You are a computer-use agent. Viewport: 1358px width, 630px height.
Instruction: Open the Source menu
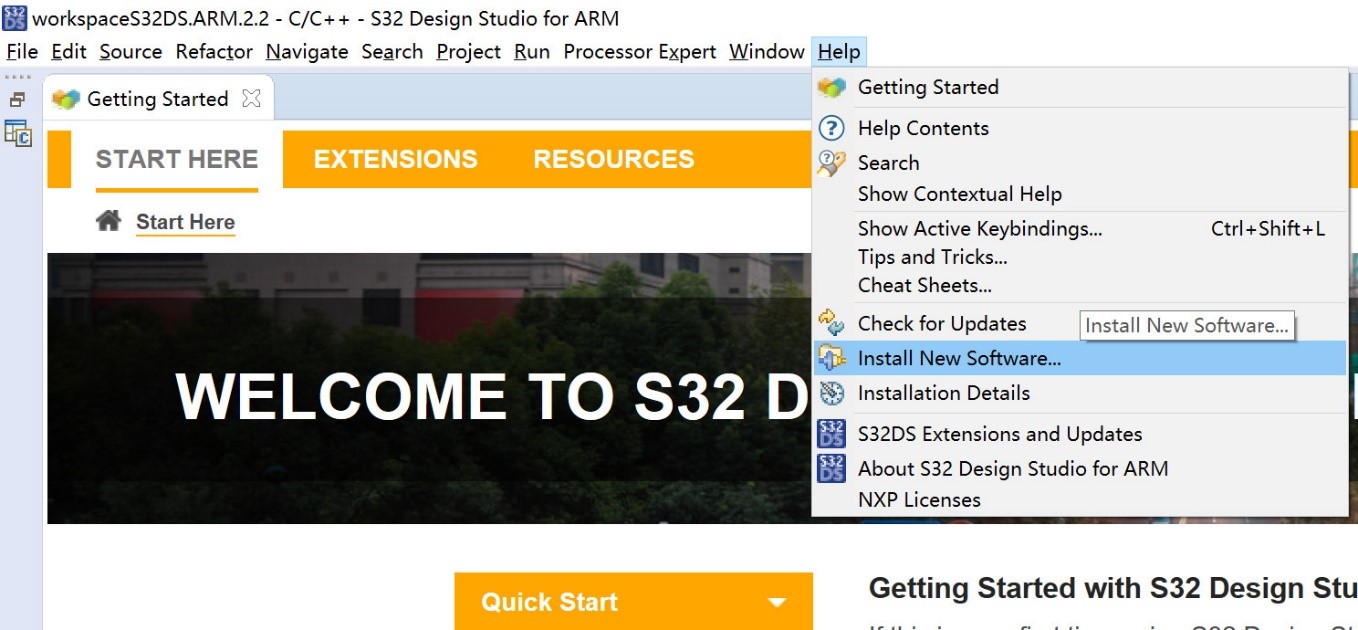pyautogui.click(x=131, y=51)
